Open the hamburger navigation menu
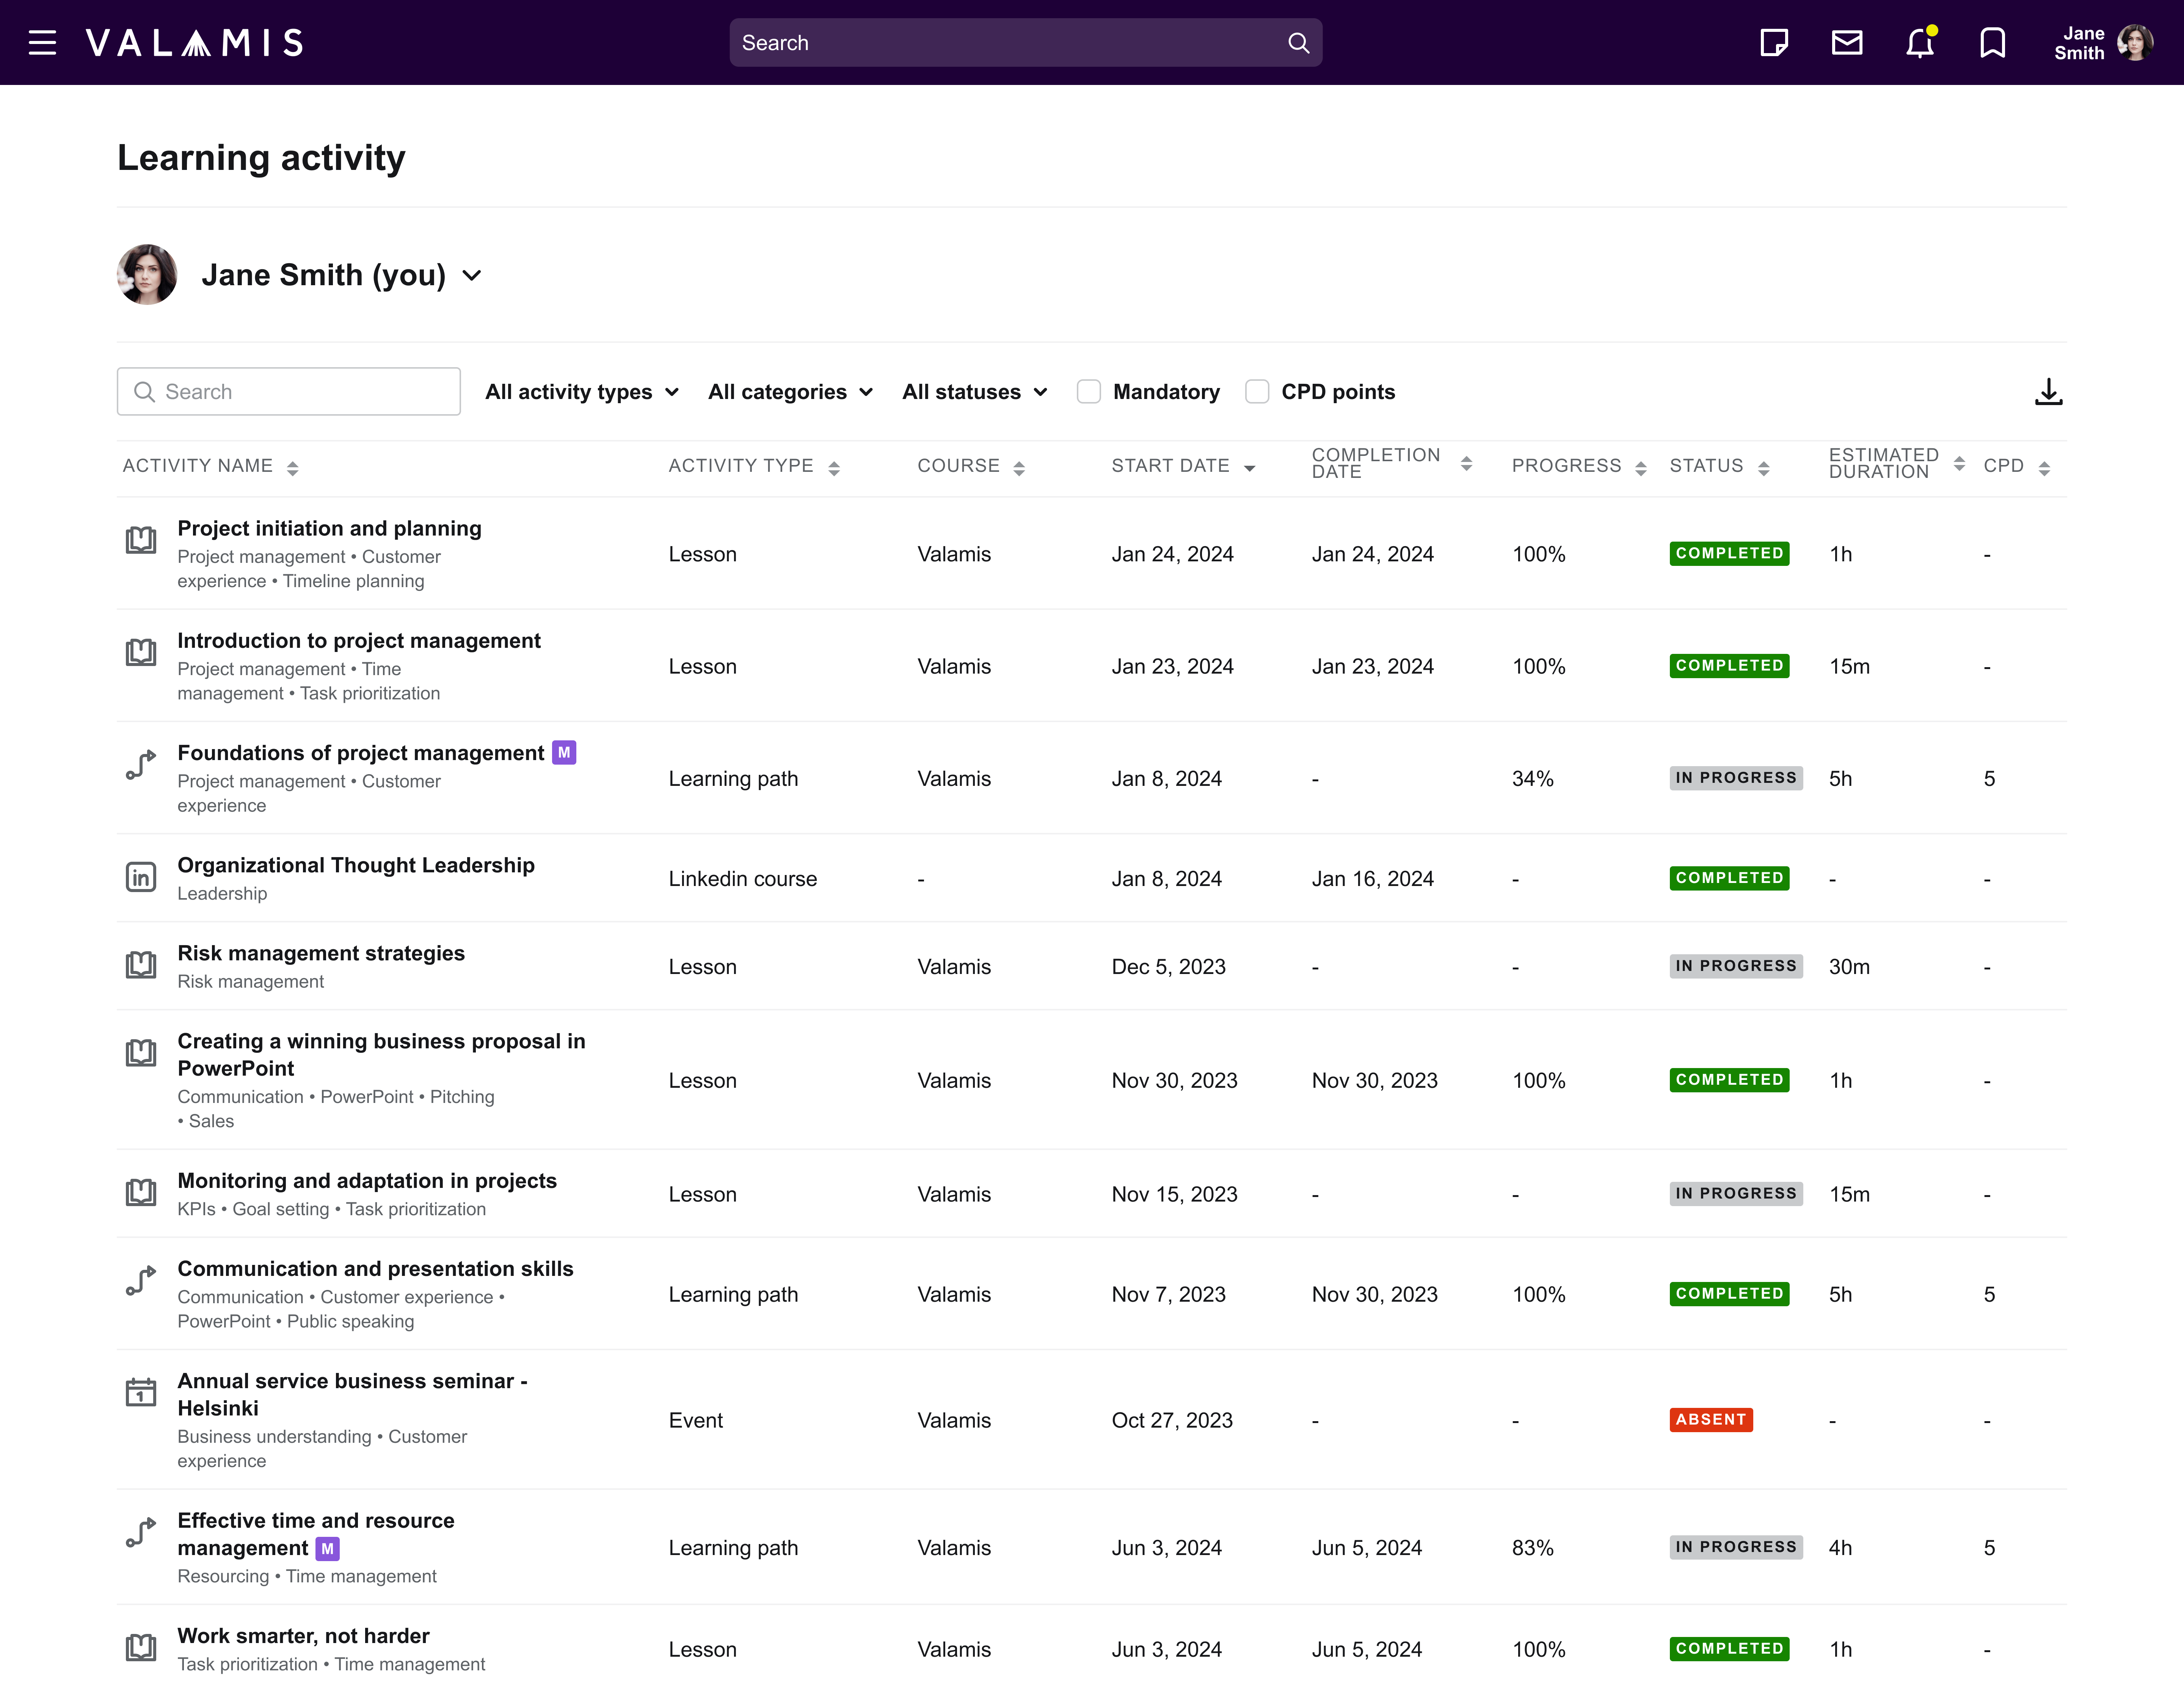 [x=42, y=42]
